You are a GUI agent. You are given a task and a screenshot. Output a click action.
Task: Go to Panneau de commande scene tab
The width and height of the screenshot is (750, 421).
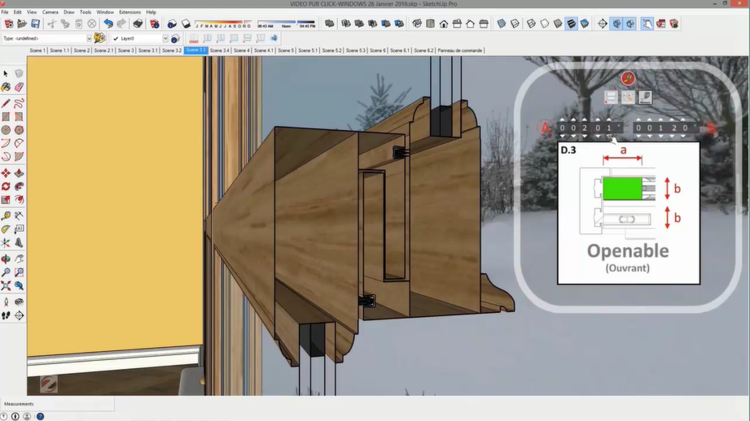tap(460, 50)
